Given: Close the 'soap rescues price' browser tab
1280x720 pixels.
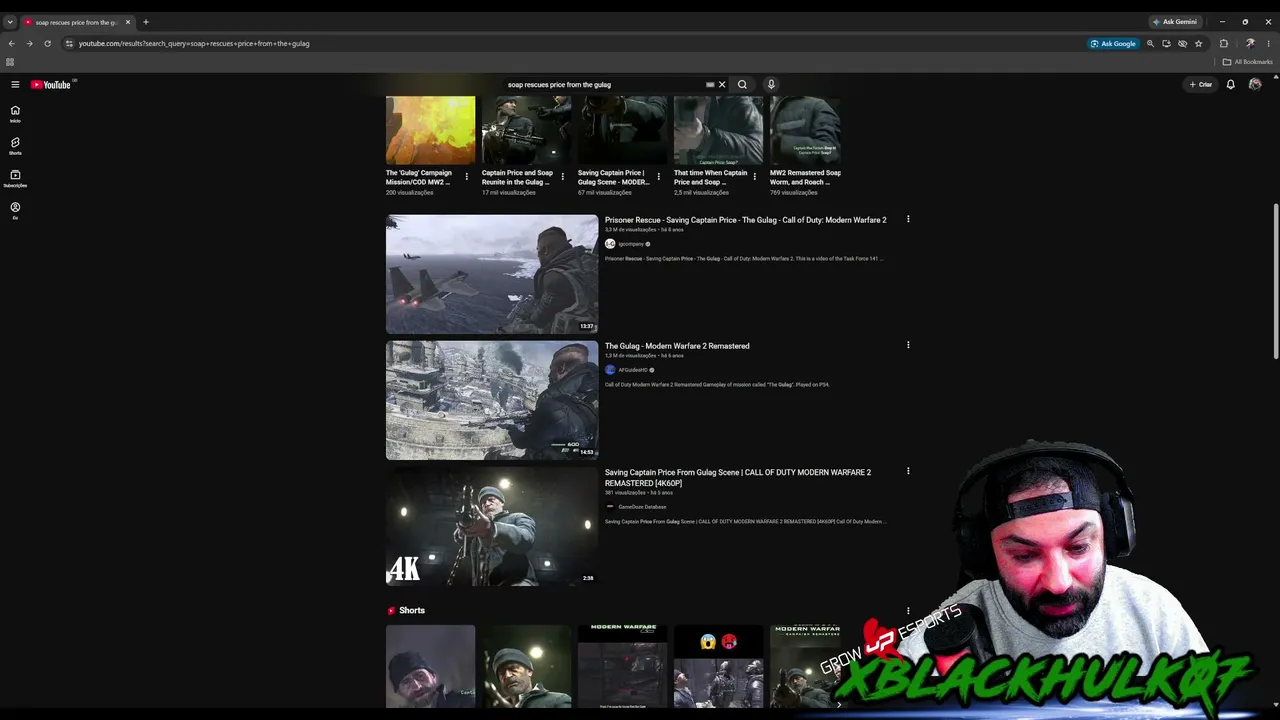Looking at the screenshot, I should point(128,22).
